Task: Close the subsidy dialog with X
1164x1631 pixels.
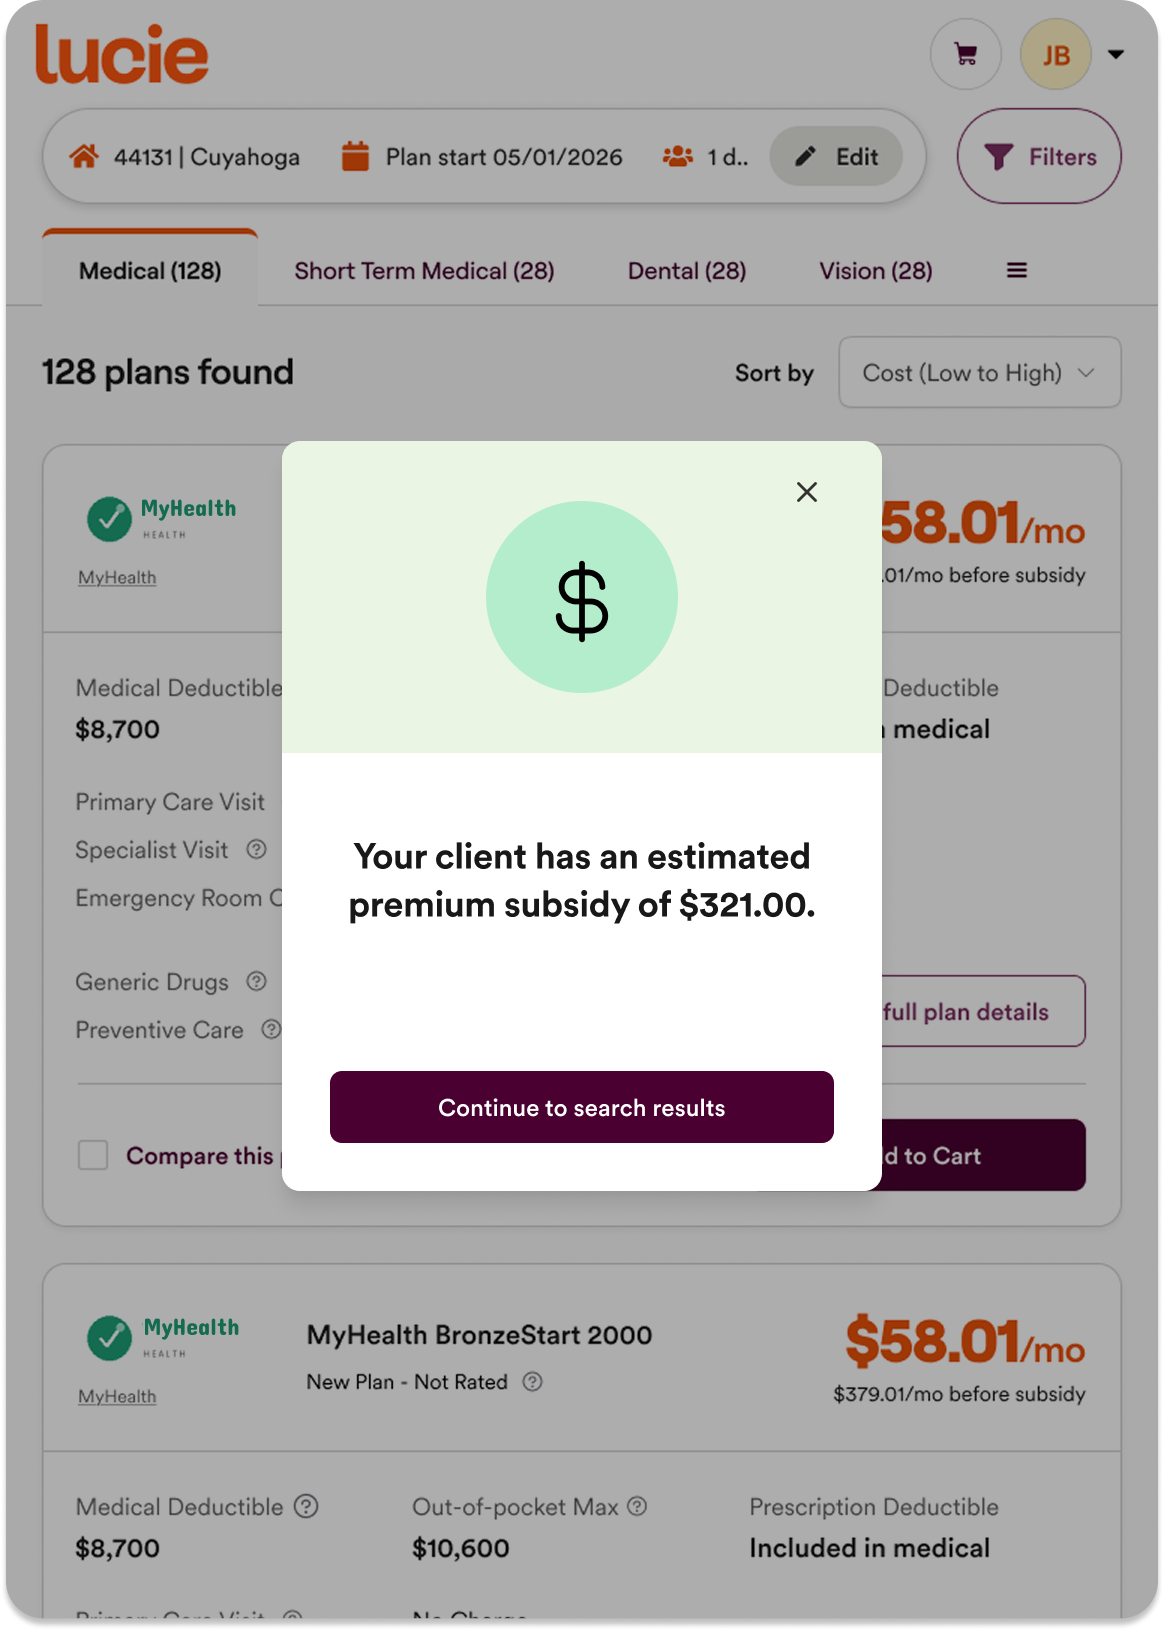Action: 807,492
